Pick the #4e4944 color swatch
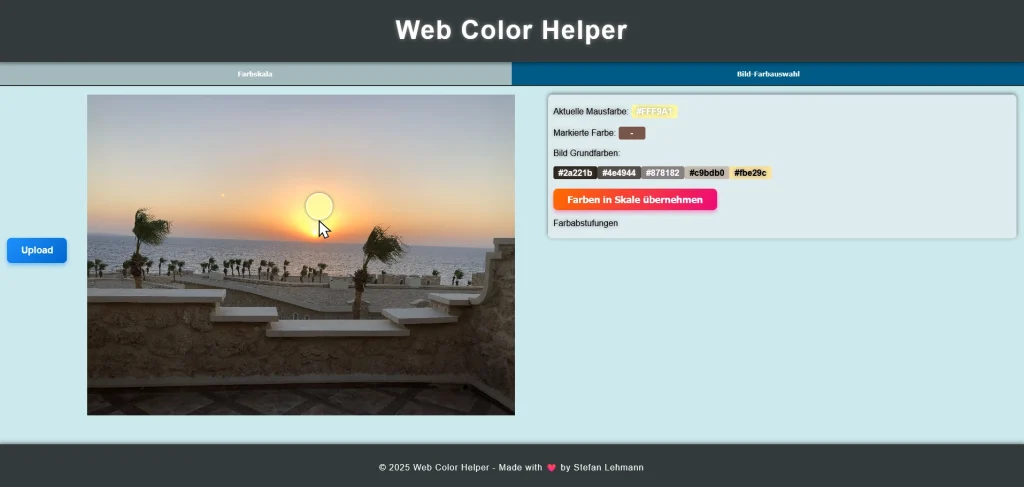This screenshot has height=487, width=1024. 619,173
